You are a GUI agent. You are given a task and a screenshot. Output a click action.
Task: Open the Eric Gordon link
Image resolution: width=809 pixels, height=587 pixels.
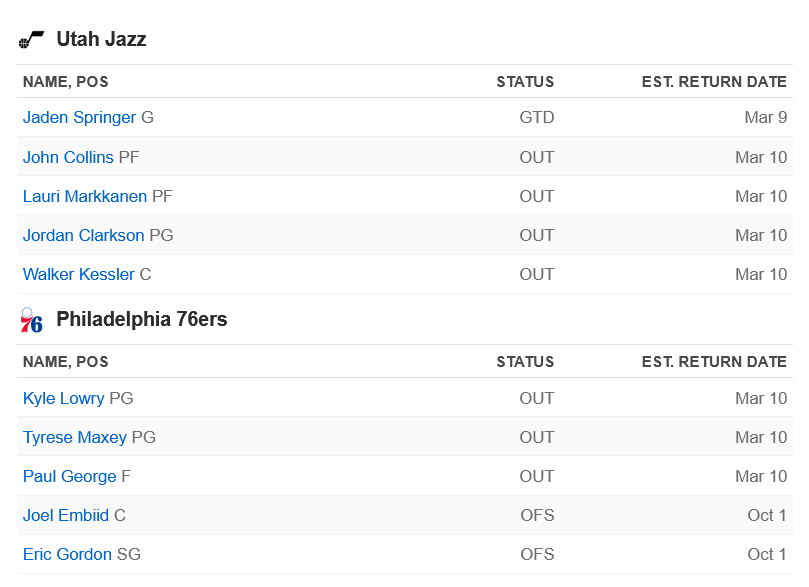coord(67,555)
